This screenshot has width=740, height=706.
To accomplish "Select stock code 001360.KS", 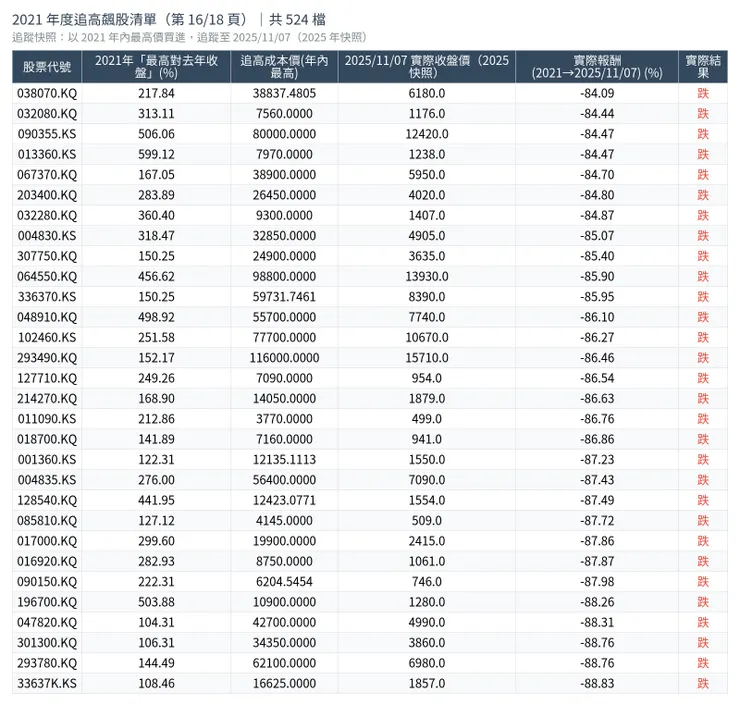I will pyautogui.click(x=47, y=460).
